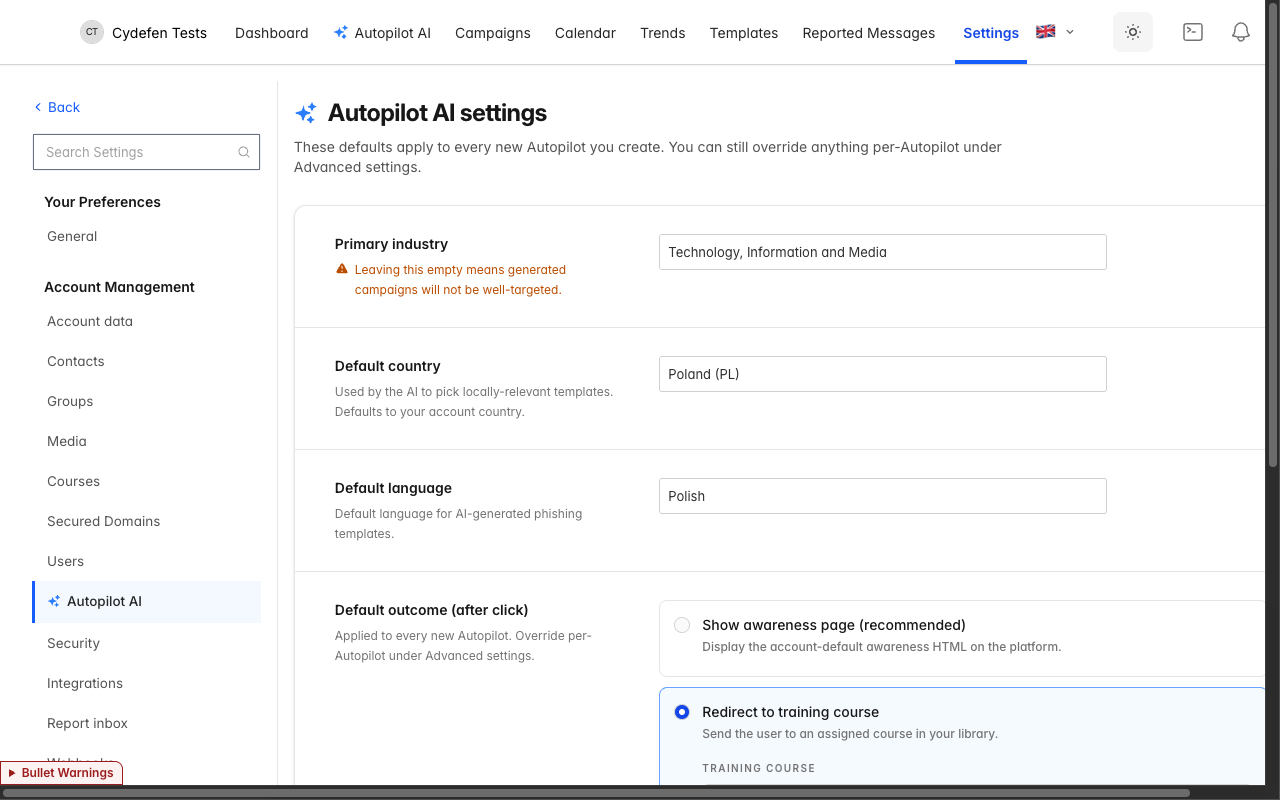Viewport: 1280px width, 800px height.
Task: Click the Account Management heading
Action: click(x=119, y=287)
